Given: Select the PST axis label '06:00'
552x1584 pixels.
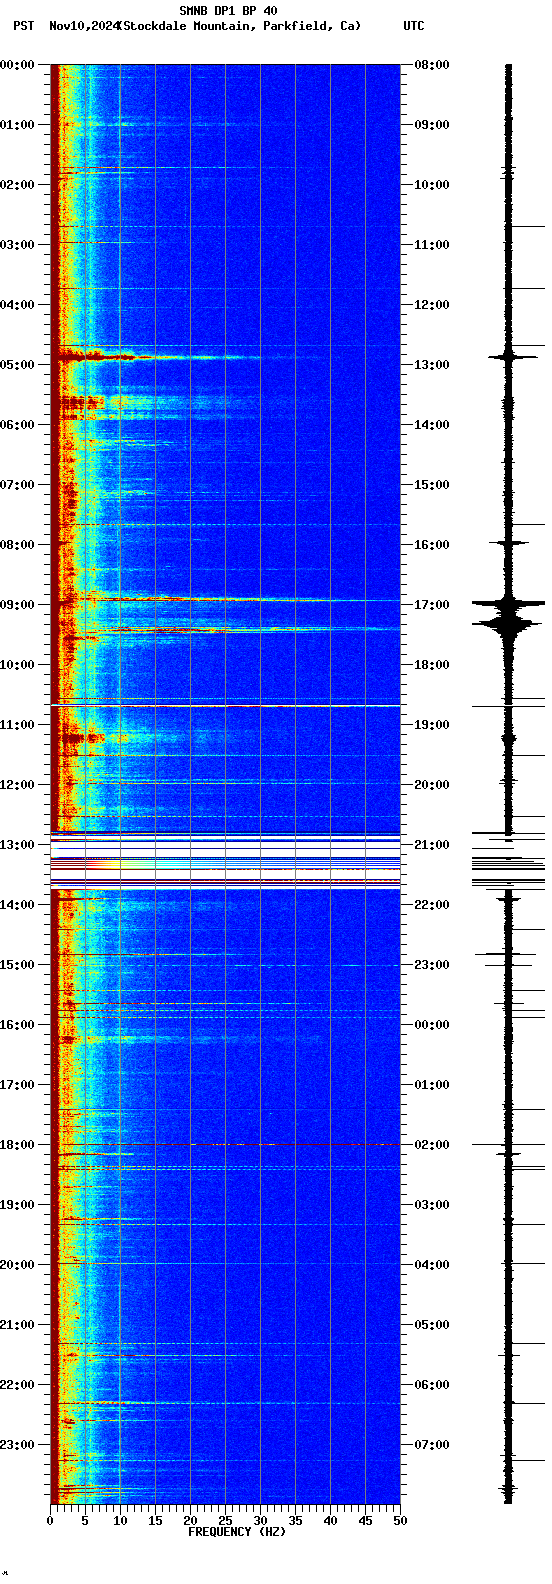Looking at the screenshot, I should (16, 425).
